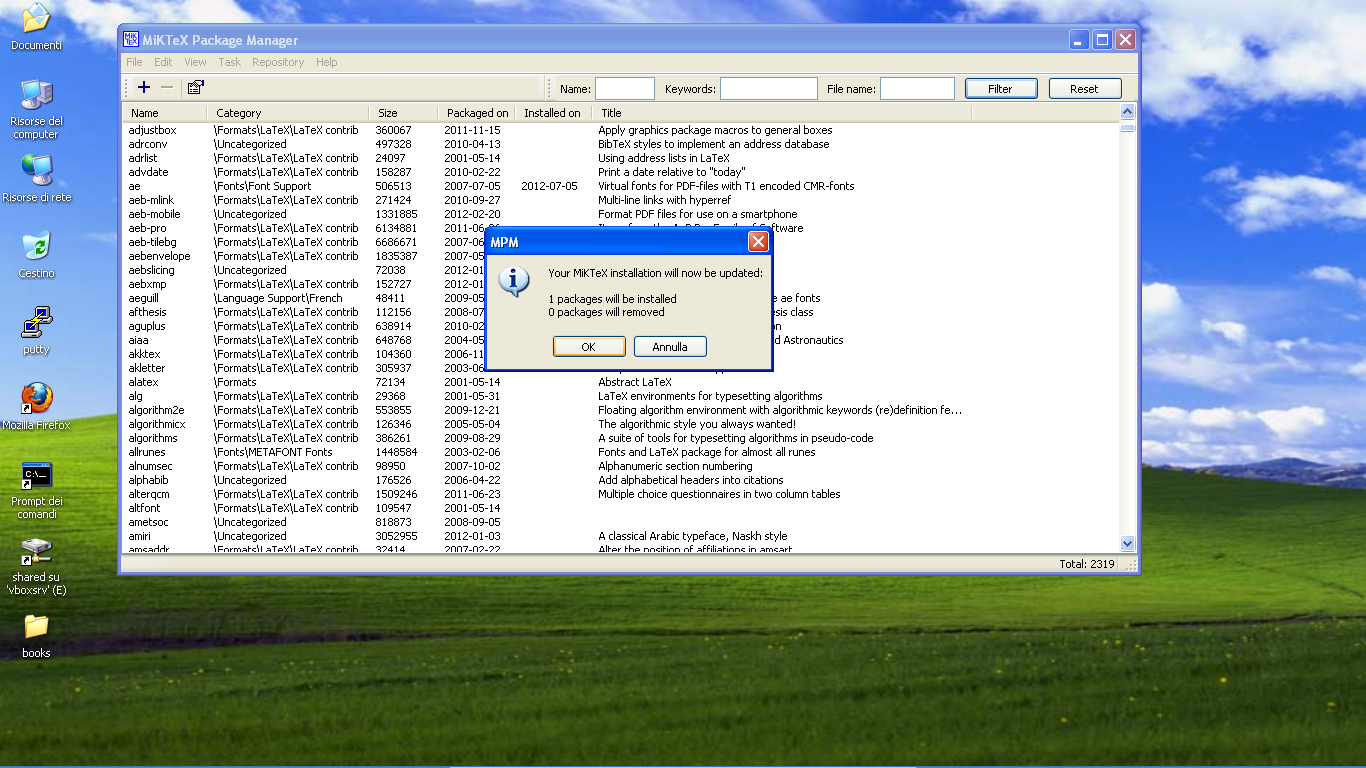Select the books folder icon
1366x768 pixels.
point(36,636)
